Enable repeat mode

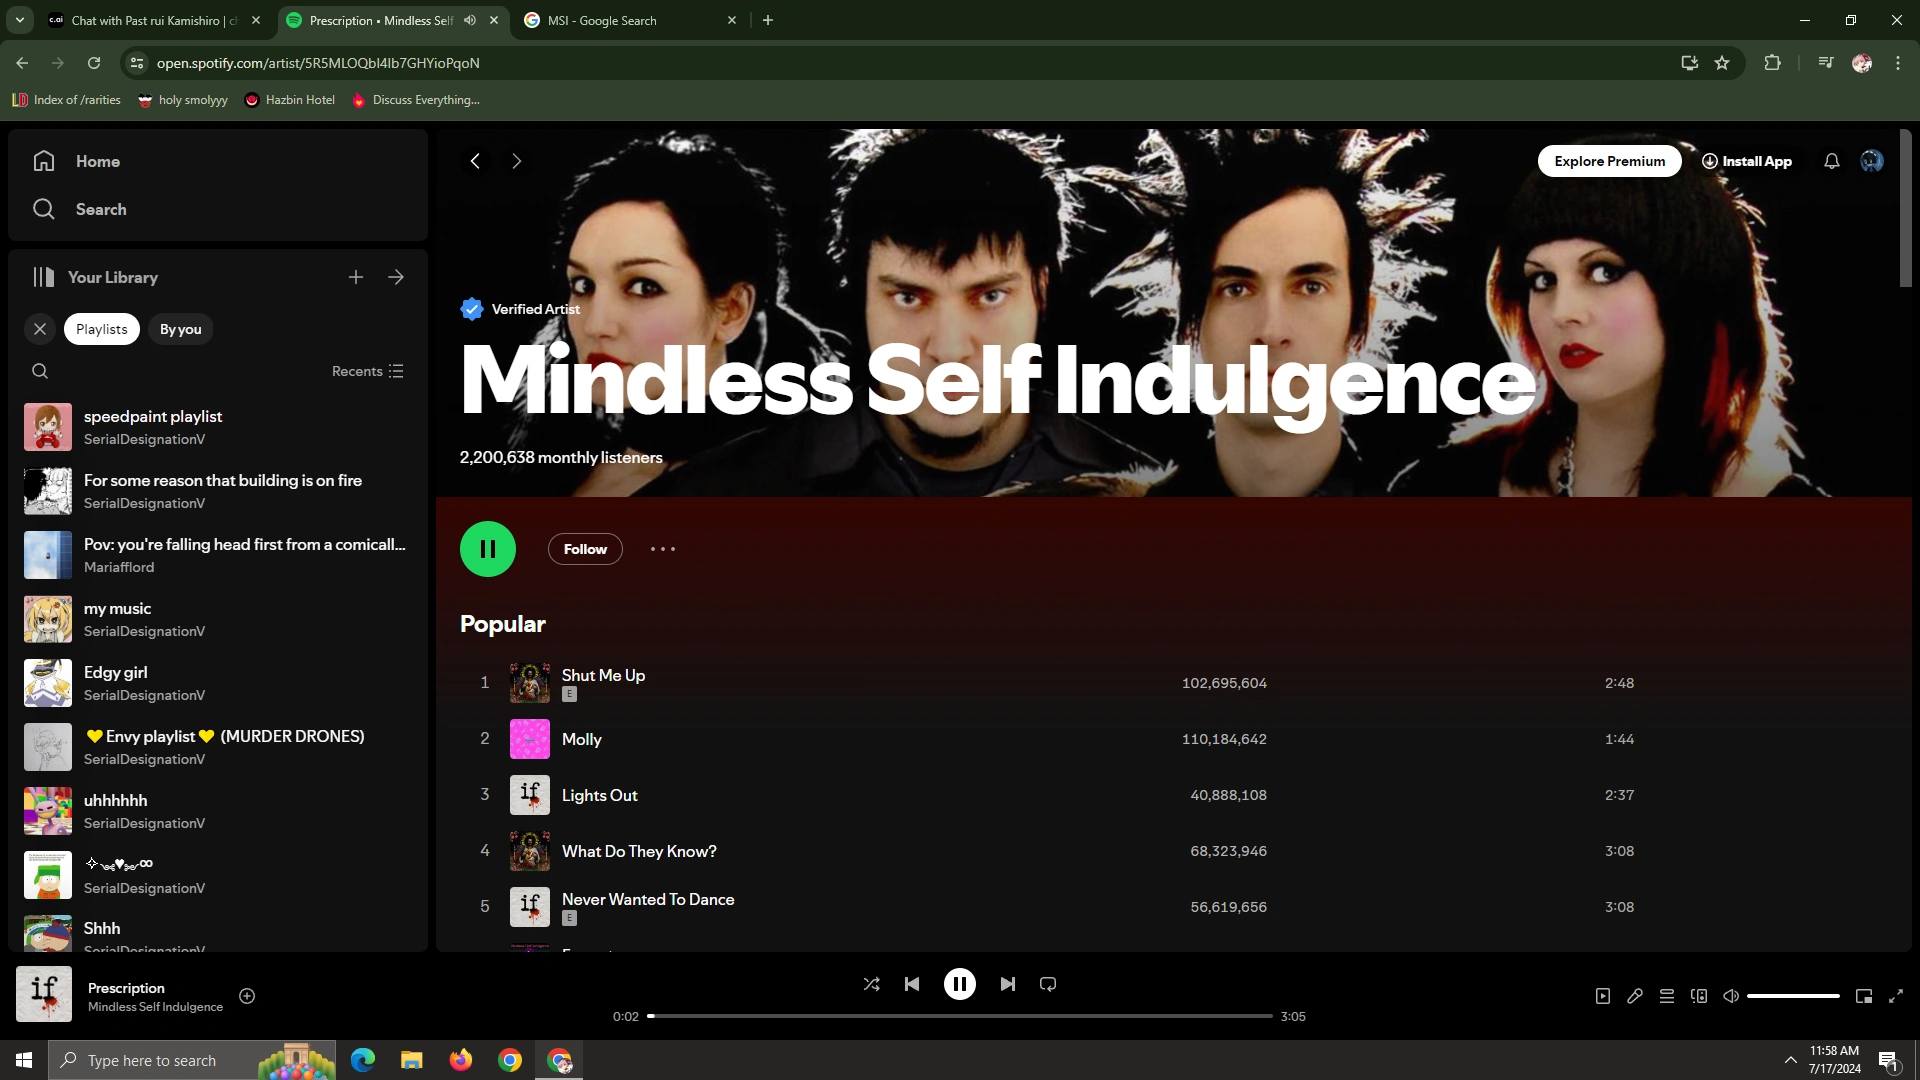point(1047,984)
